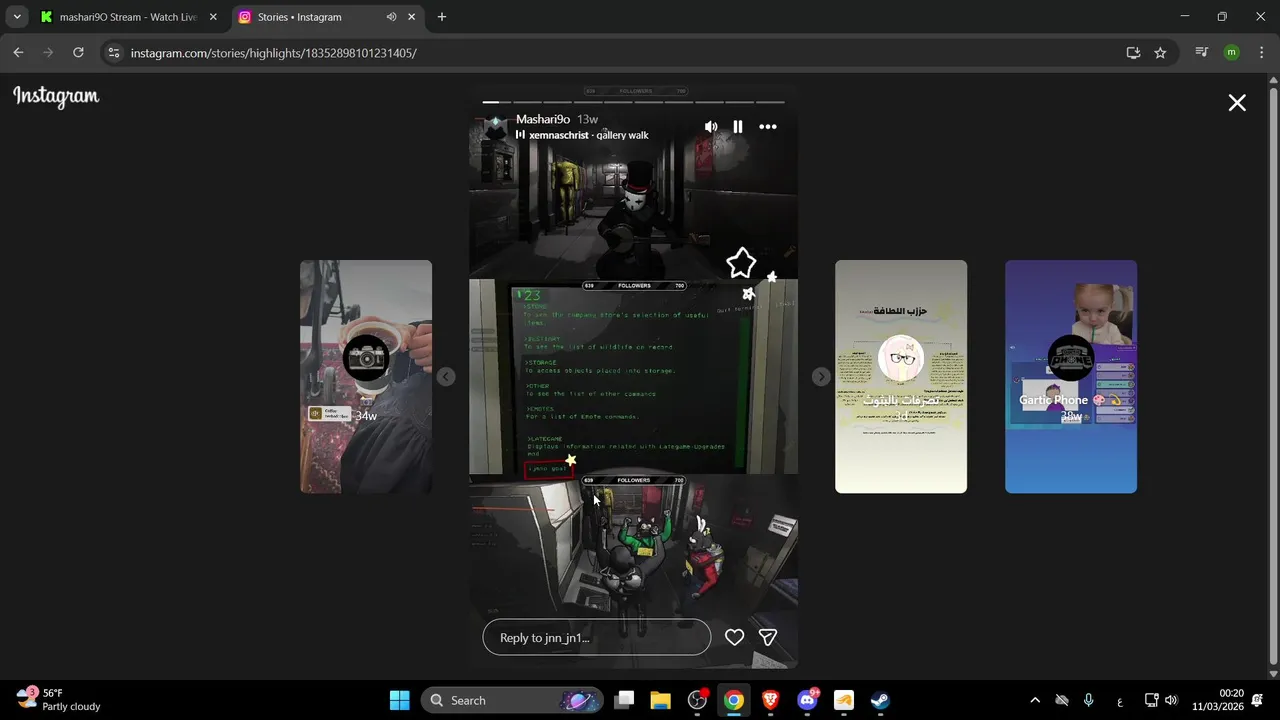View site information icon in address bar
Screen dimensions: 1280x720
click(114, 53)
